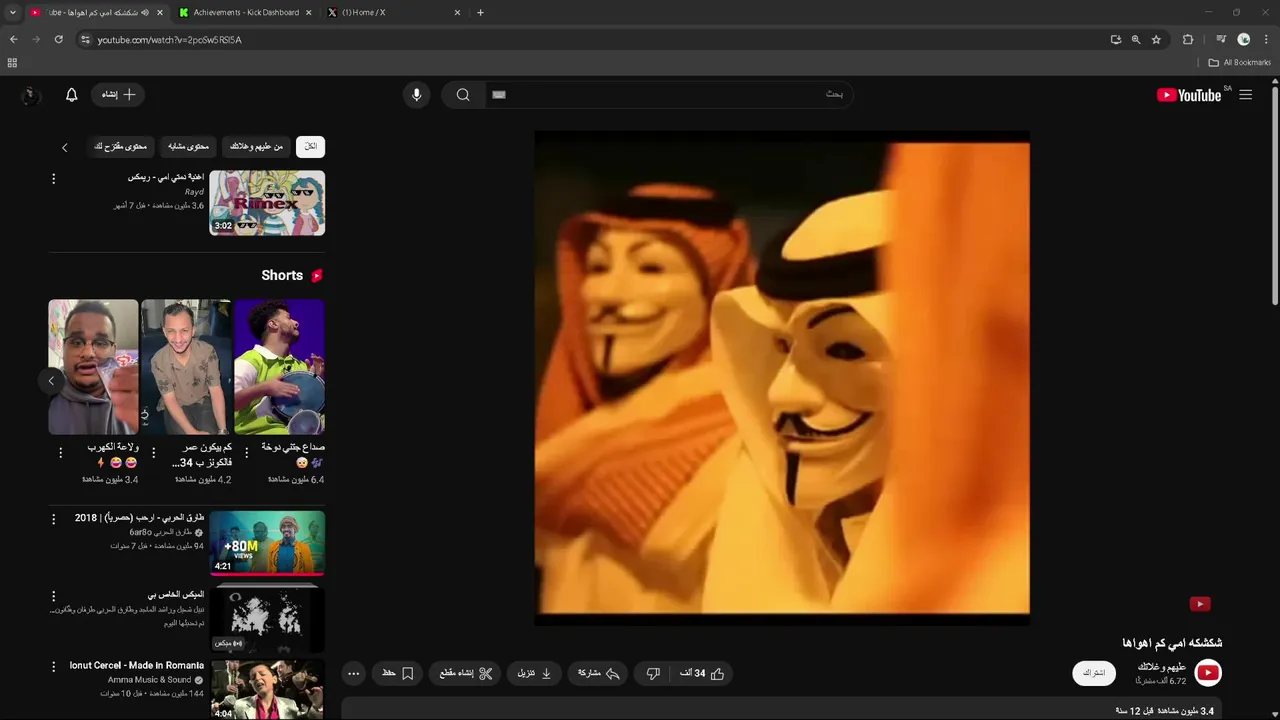
Task: Dislike the video with thumbs down
Action: [x=653, y=674]
